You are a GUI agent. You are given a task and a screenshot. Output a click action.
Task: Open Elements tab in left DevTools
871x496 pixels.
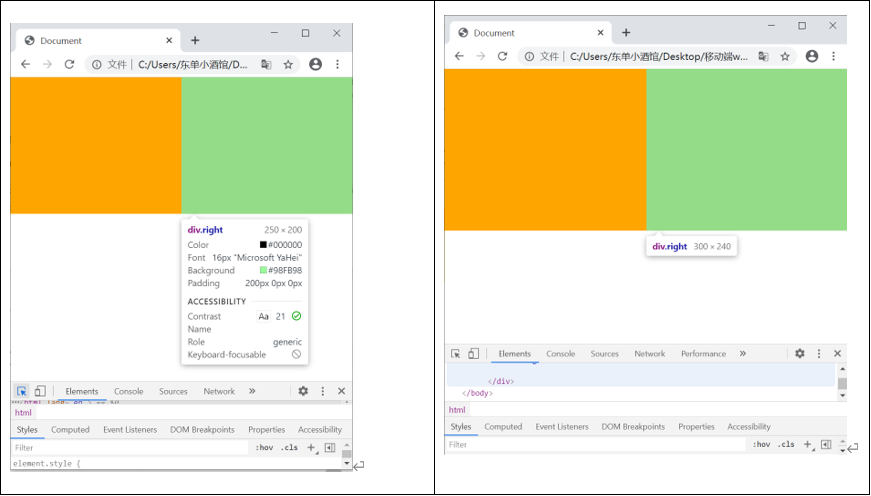(x=82, y=391)
